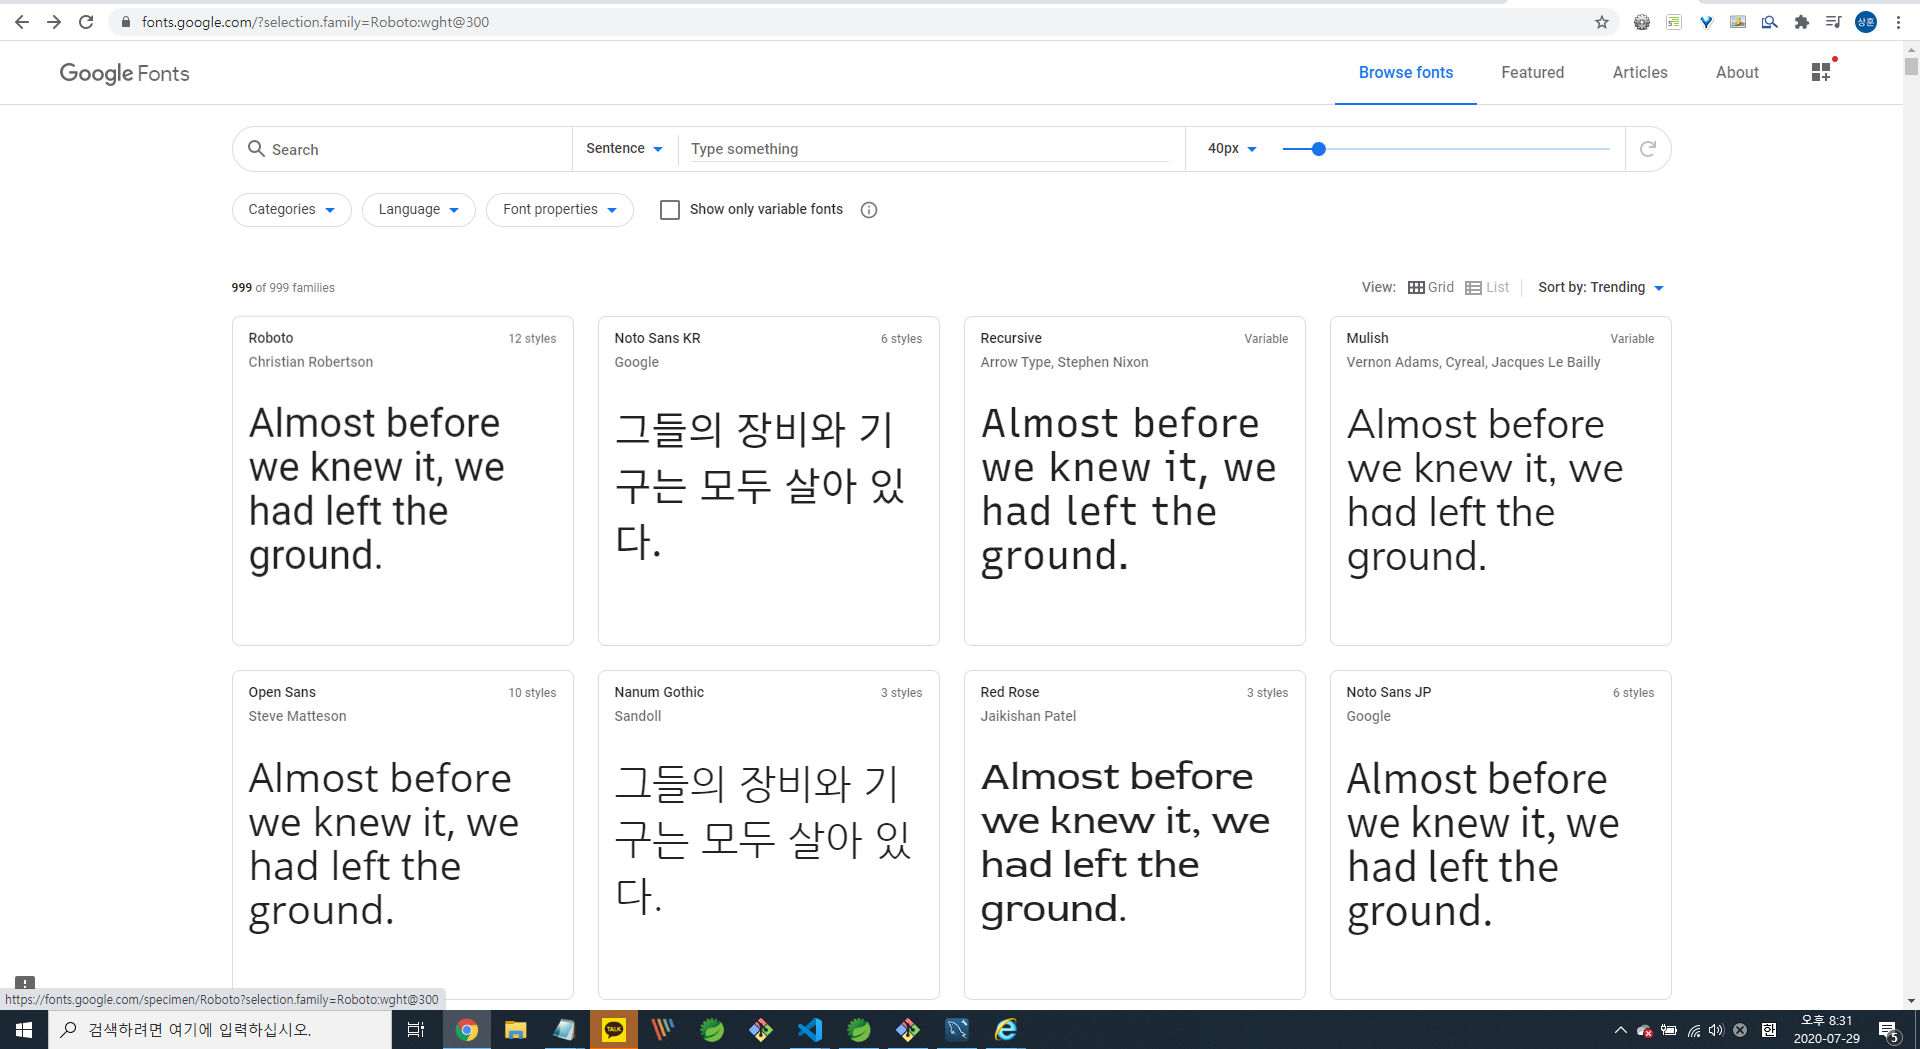Open the media control playlist icon
This screenshot has height=1049, width=1920.
pyautogui.click(x=1834, y=22)
